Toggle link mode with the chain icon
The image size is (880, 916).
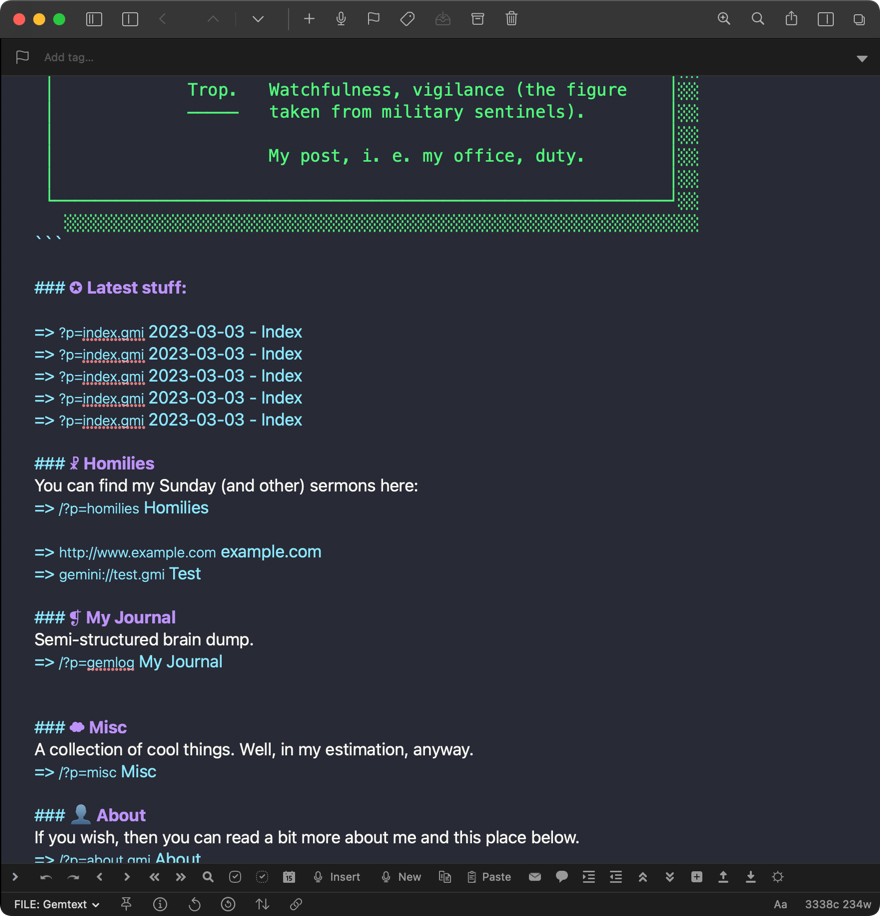(296, 904)
